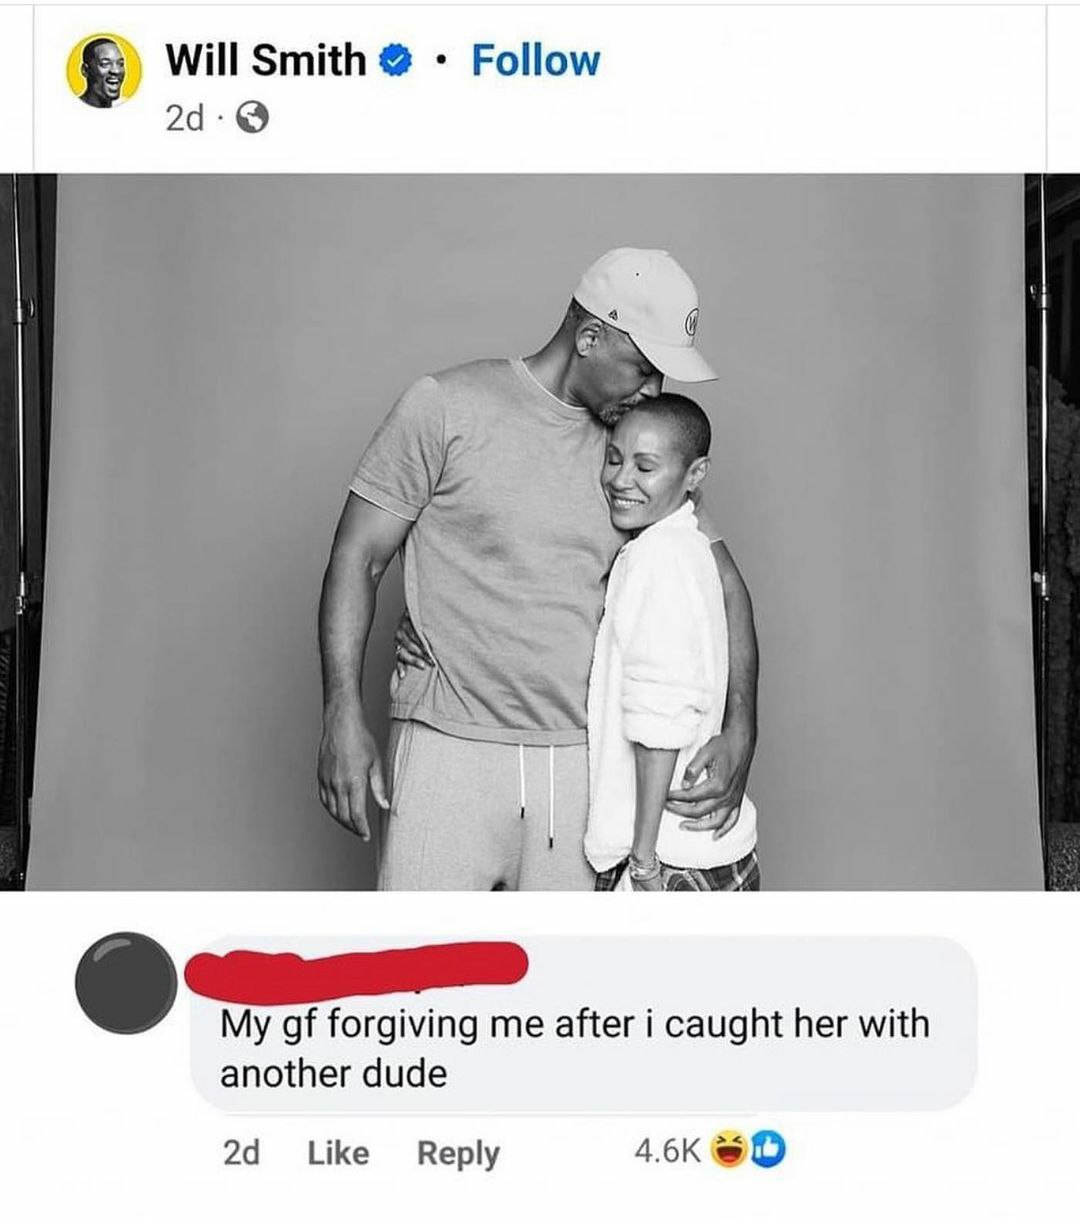Image resolution: width=1080 pixels, height=1218 pixels.
Task: Open the Will Smith profile name link
Action: click(x=265, y=60)
